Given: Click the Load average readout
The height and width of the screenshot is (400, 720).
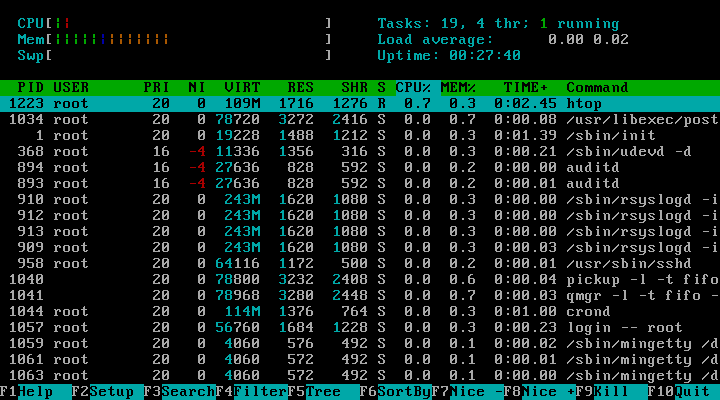Looking at the screenshot, I should [x=503, y=39].
